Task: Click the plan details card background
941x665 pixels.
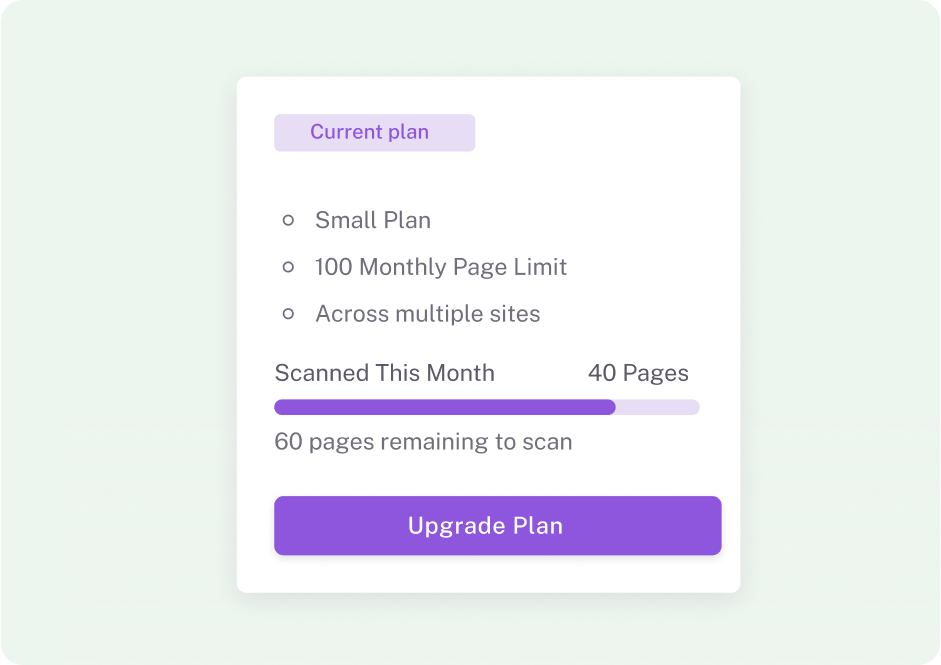Action: [620, 180]
